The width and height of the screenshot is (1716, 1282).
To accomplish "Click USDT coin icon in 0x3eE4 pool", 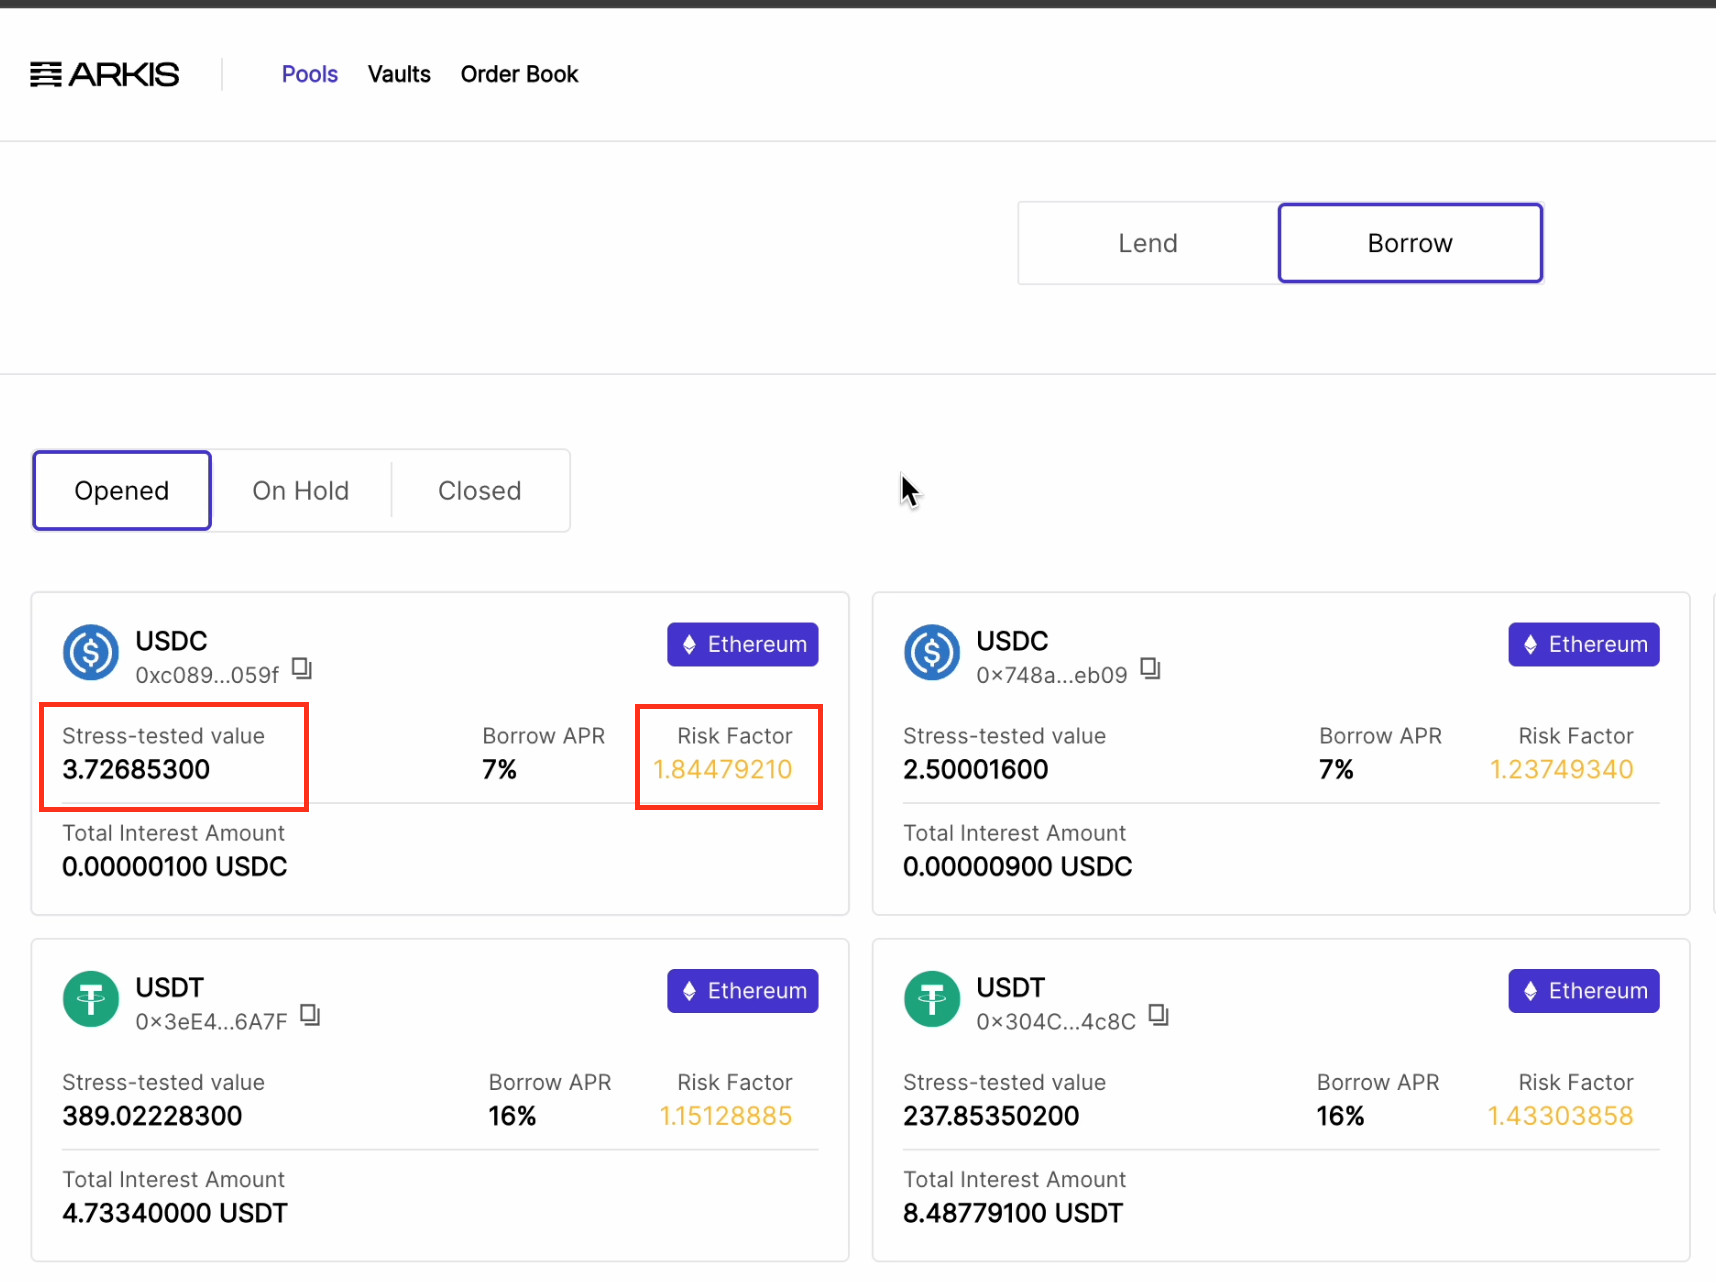I will (x=91, y=999).
